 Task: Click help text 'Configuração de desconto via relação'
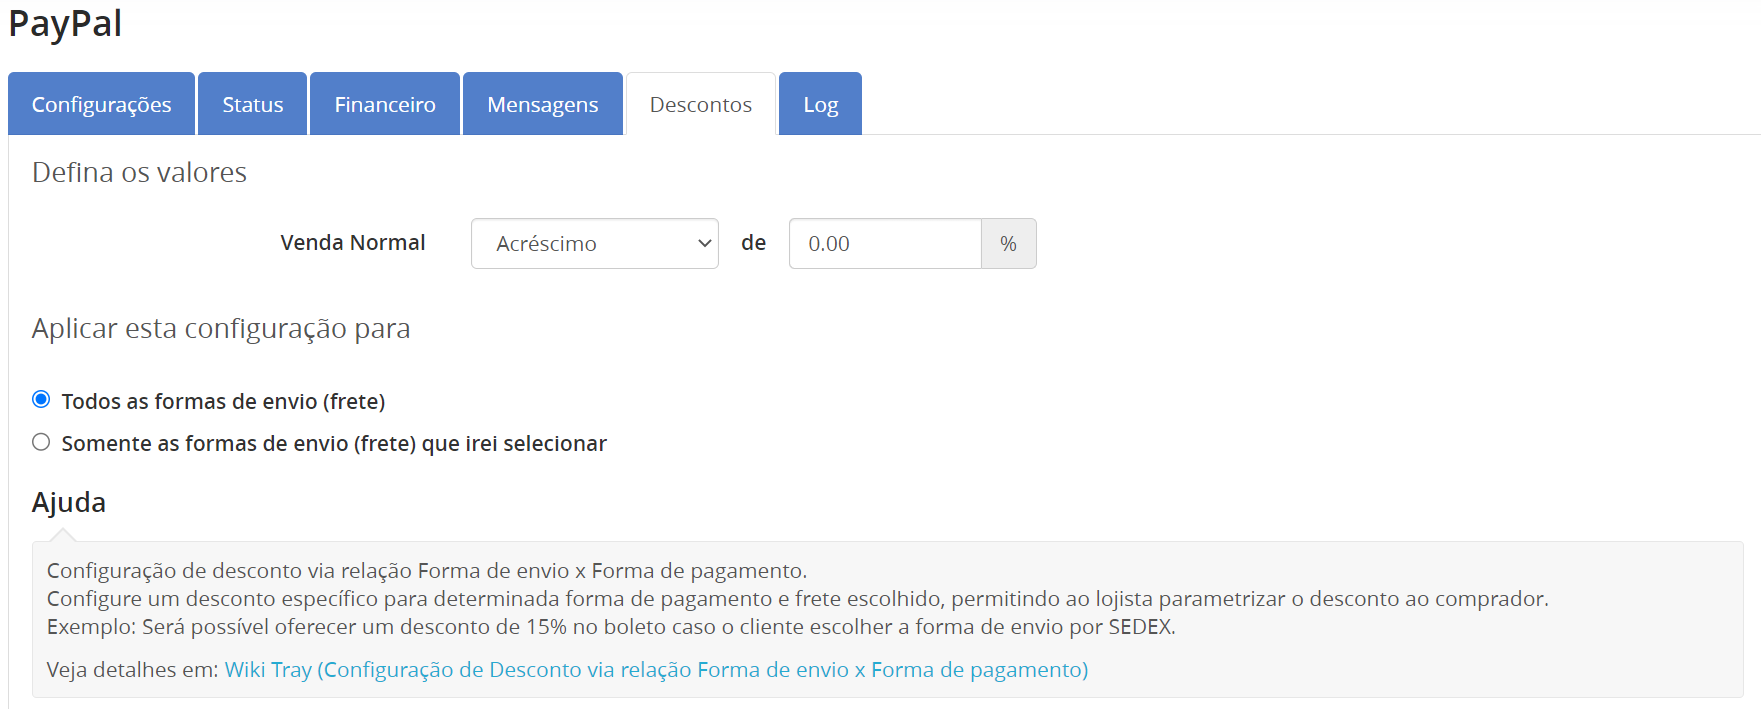(x=427, y=571)
